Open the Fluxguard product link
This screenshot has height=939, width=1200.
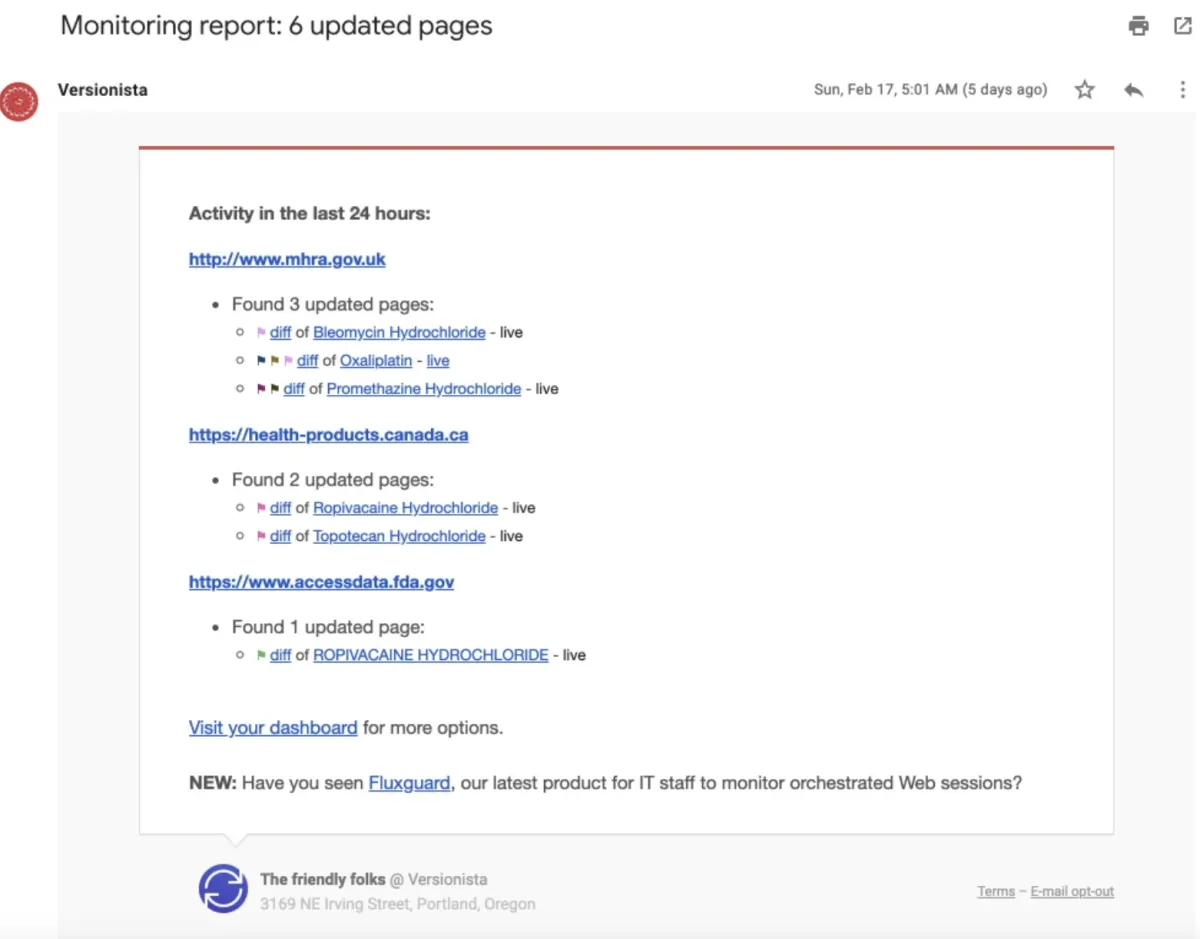click(x=409, y=783)
